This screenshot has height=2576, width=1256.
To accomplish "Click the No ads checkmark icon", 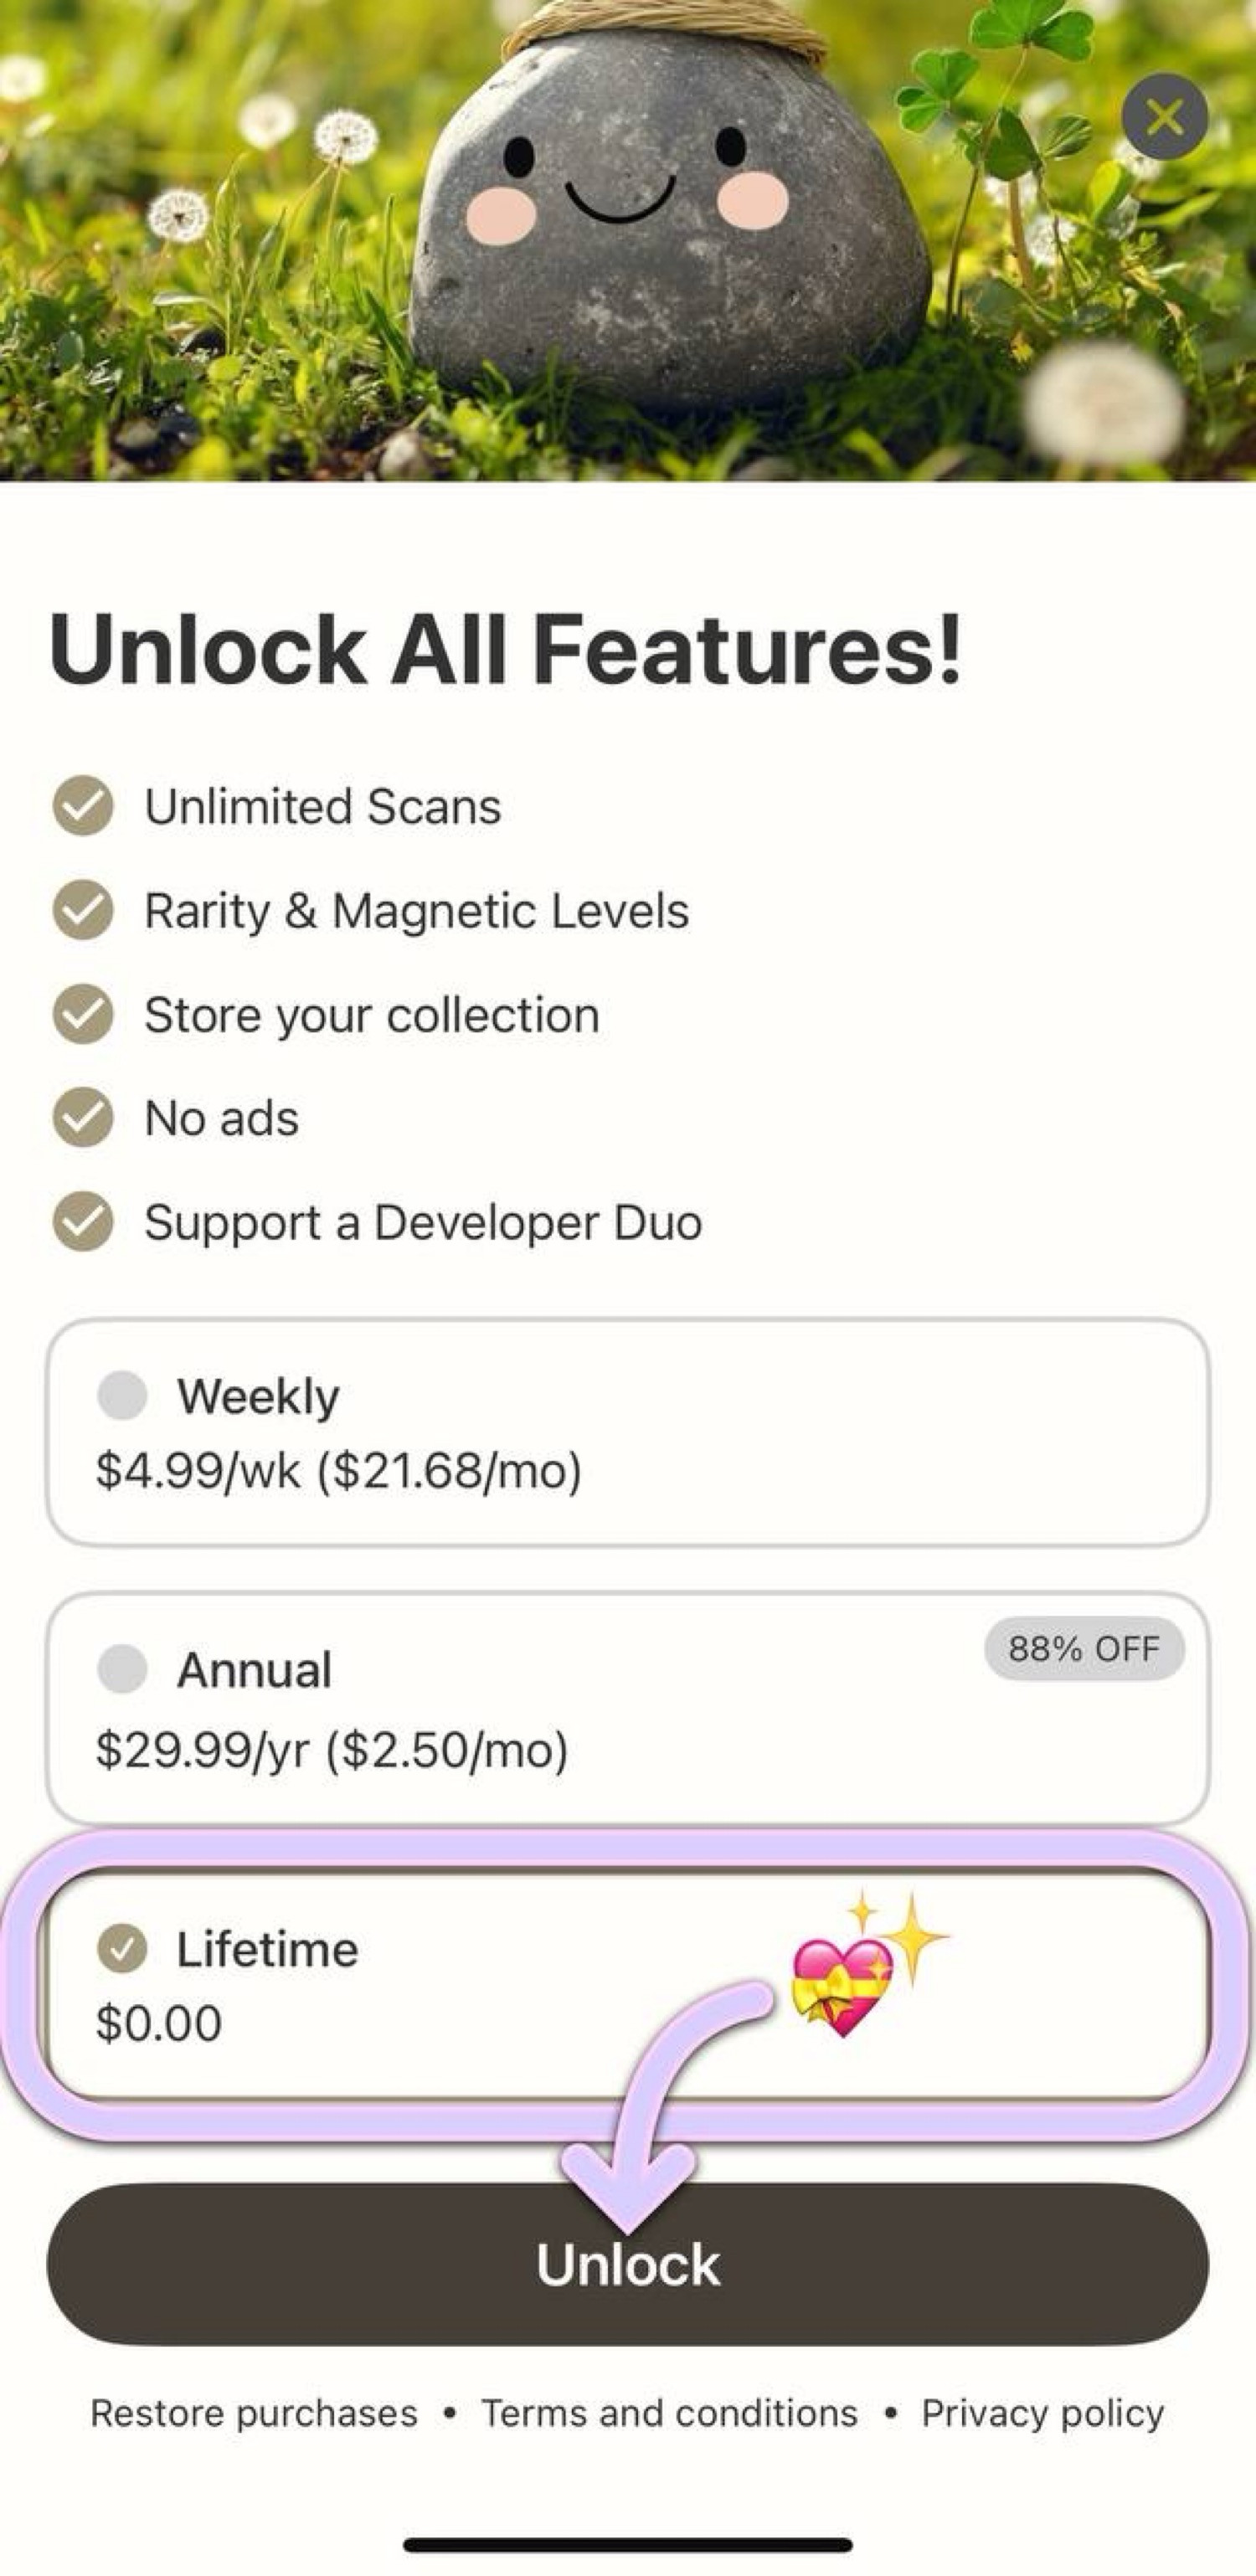I will pos(83,1117).
